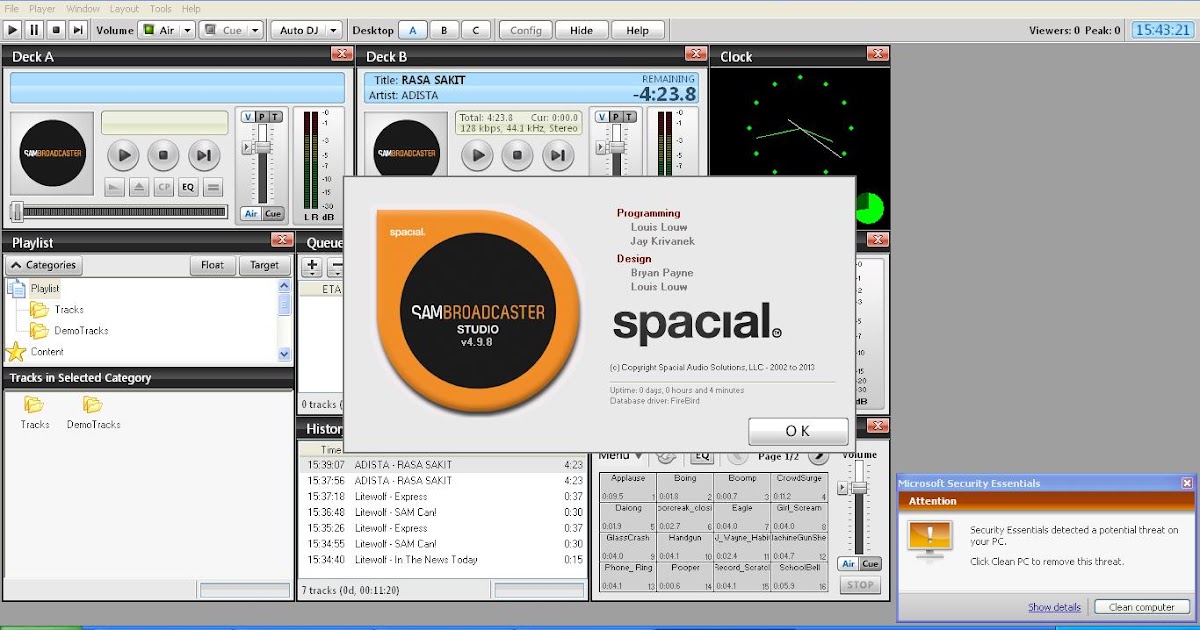This screenshot has height=630, width=1200.
Task: Go to next sound effects page
Action: 818,456
